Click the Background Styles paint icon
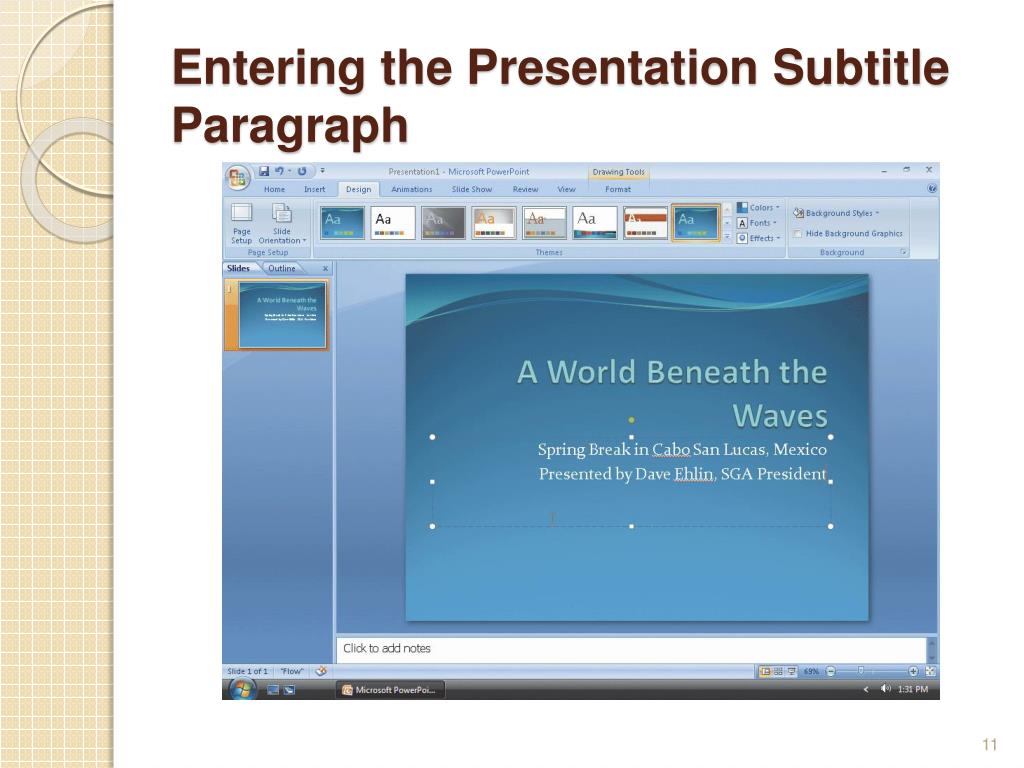The image size is (1024, 768). [798, 213]
